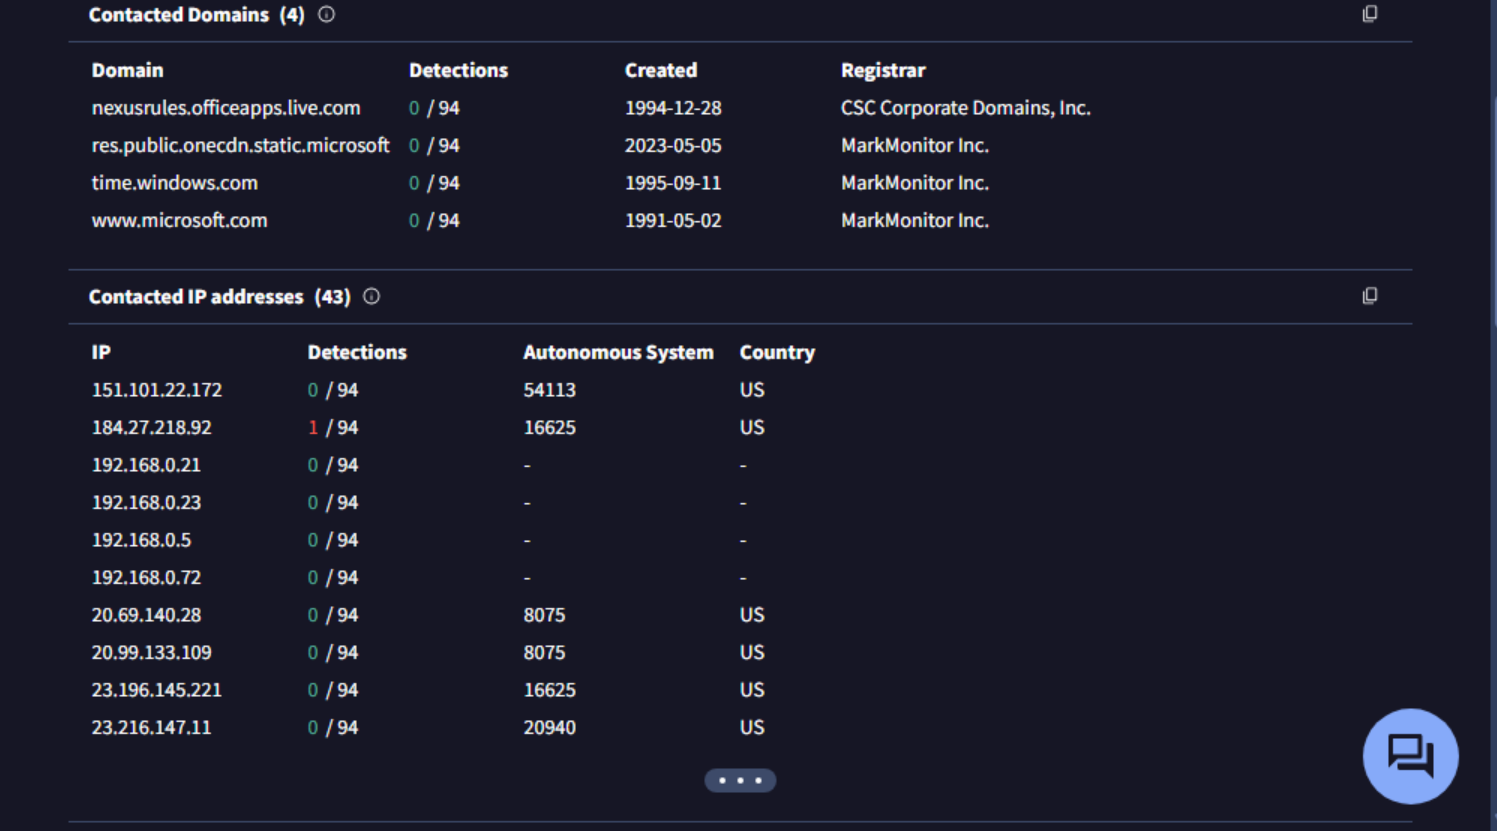Open IP address 23.196.145.221
Viewport: 1497px width, 831px height.
pos(157,690)
